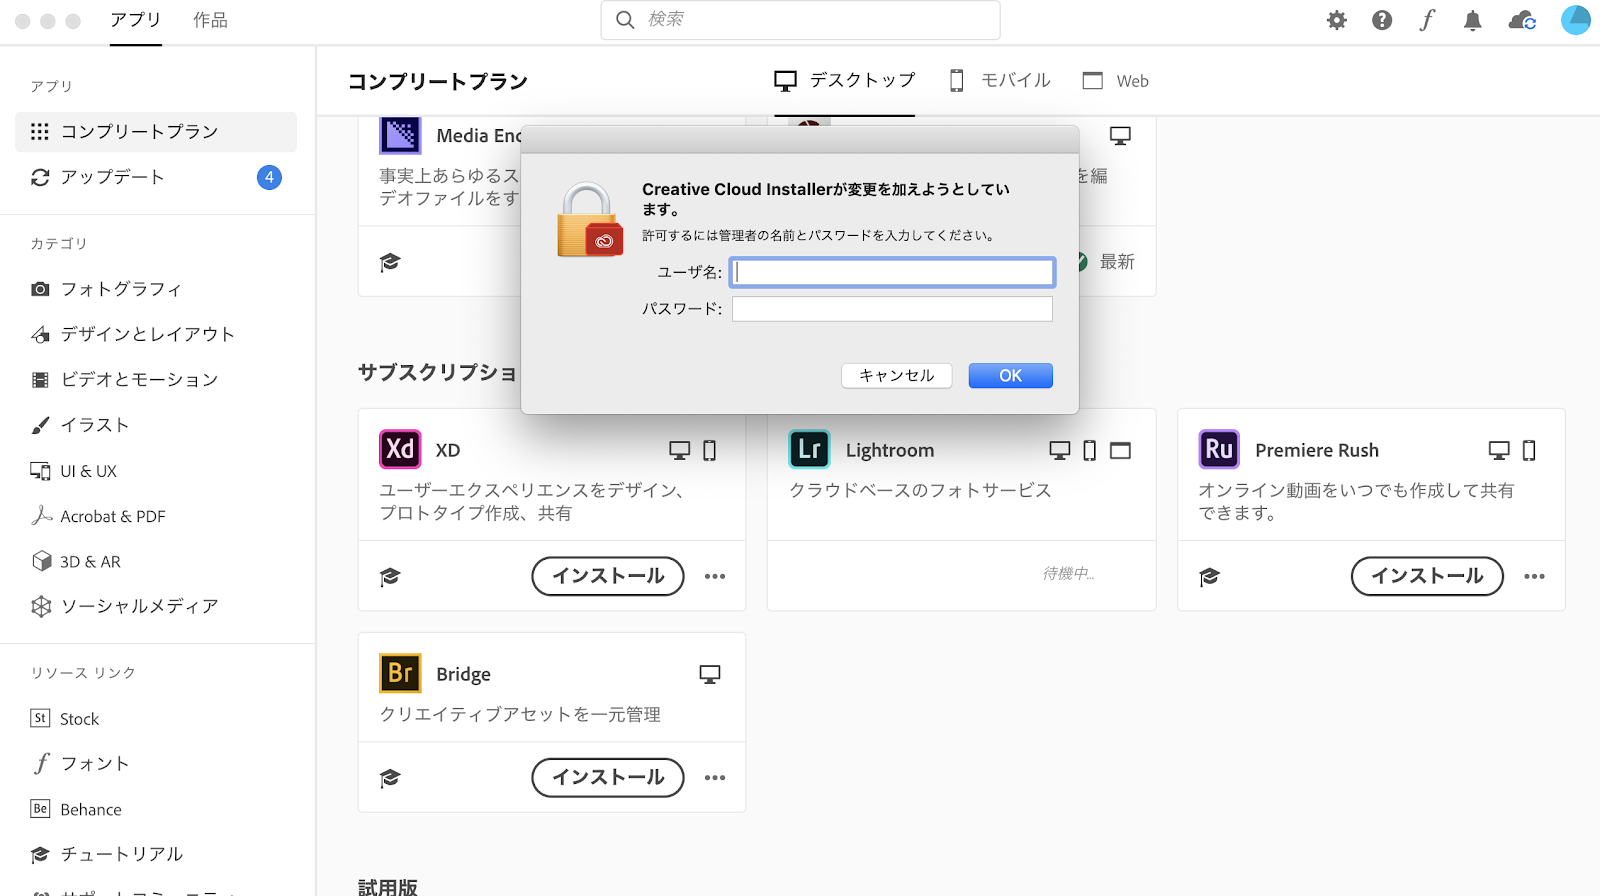This screenshot has width=1600, height=896.
Task: Install XD
Action: pos(608,576)
